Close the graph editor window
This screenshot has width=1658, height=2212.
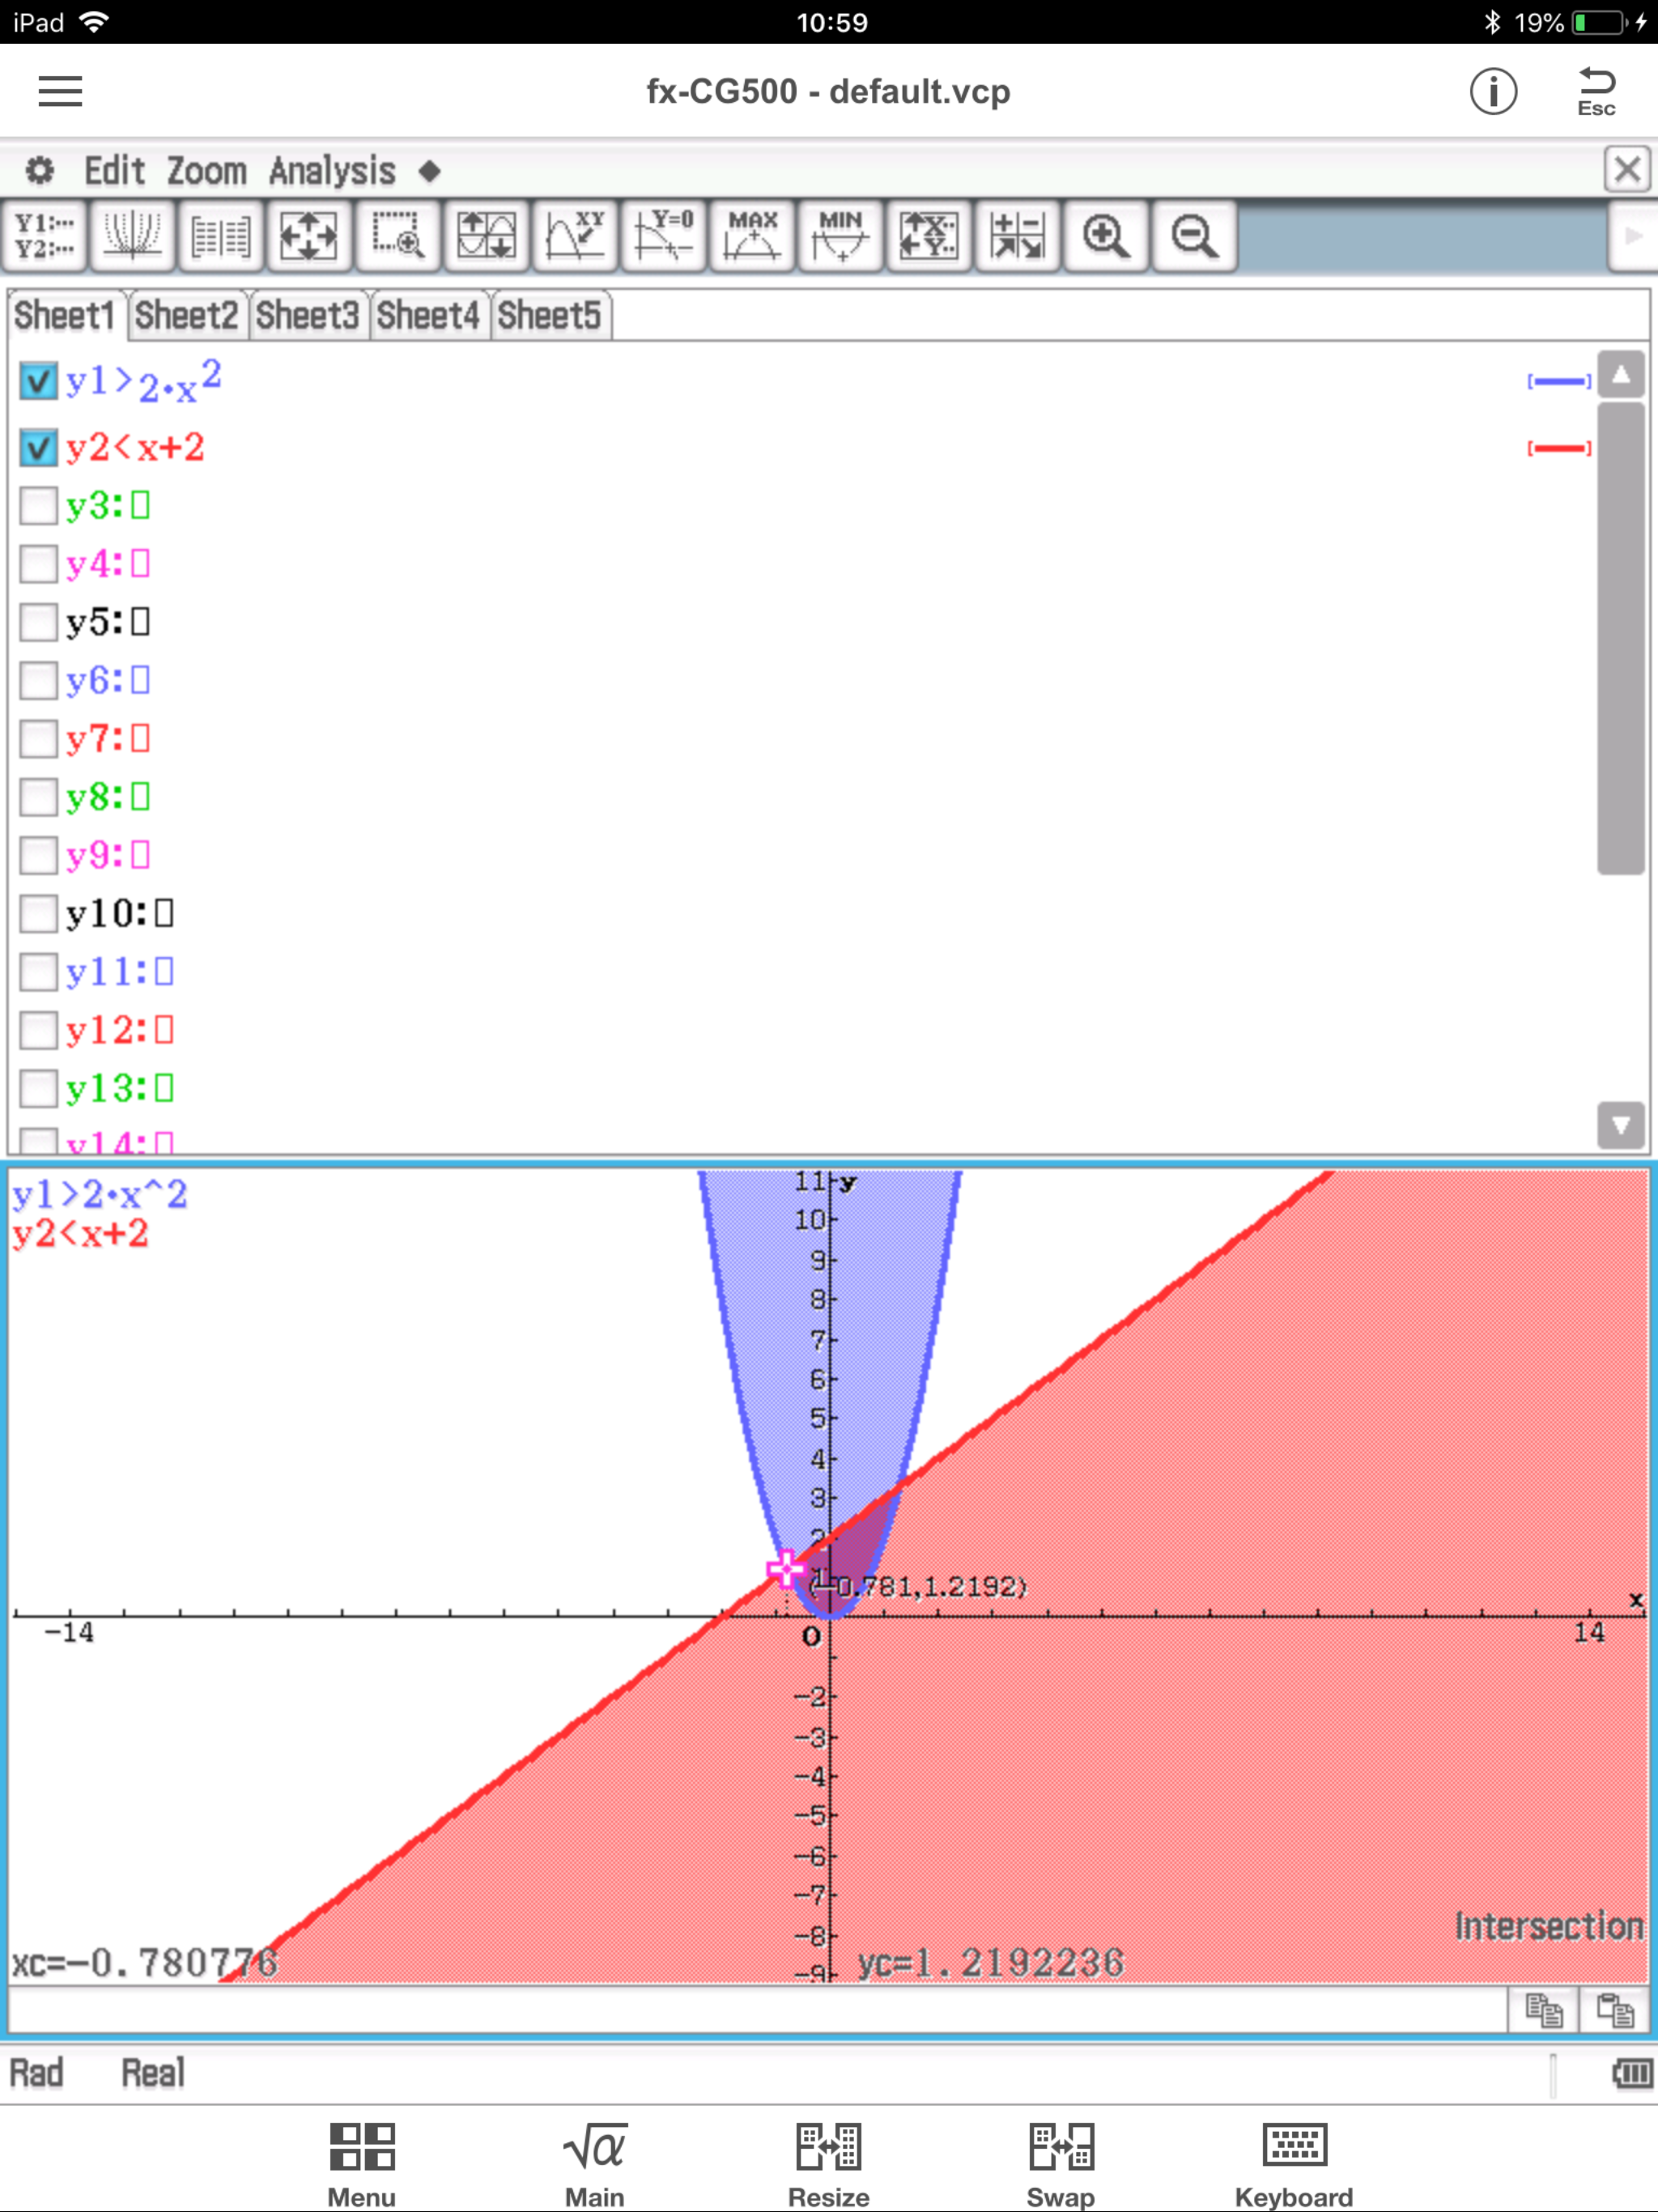pyautogui.click(x=1627, y=169)
